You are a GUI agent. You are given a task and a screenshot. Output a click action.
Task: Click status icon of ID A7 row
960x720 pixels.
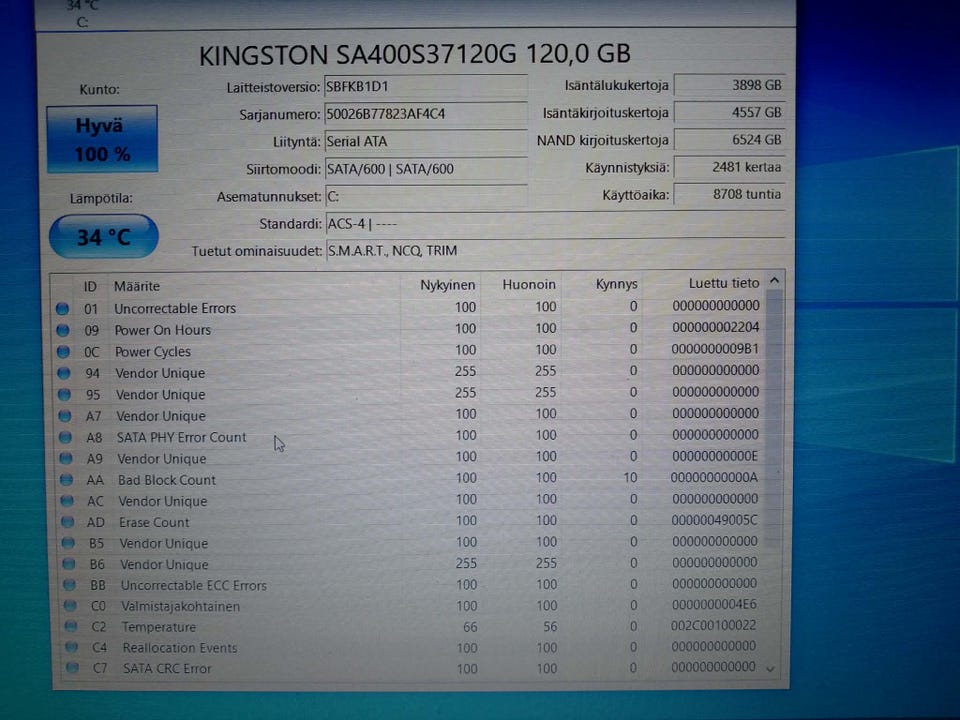pos(65,416)
